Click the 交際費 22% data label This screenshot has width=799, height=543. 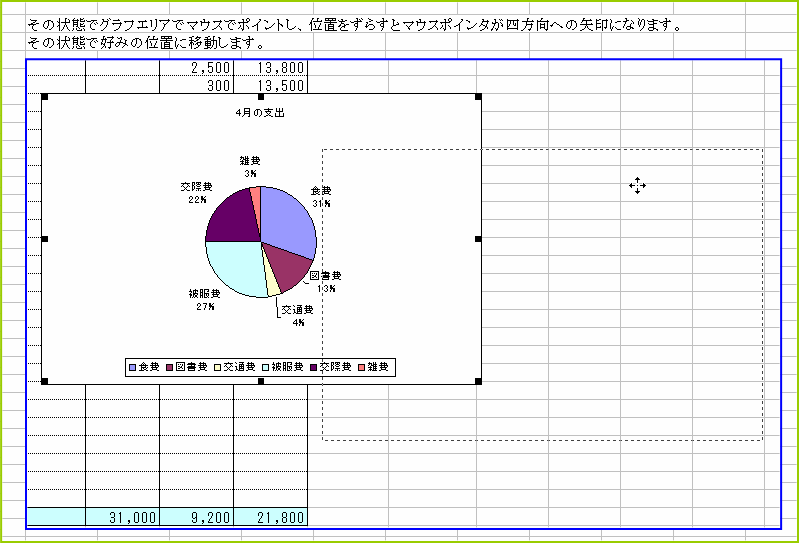197,193
